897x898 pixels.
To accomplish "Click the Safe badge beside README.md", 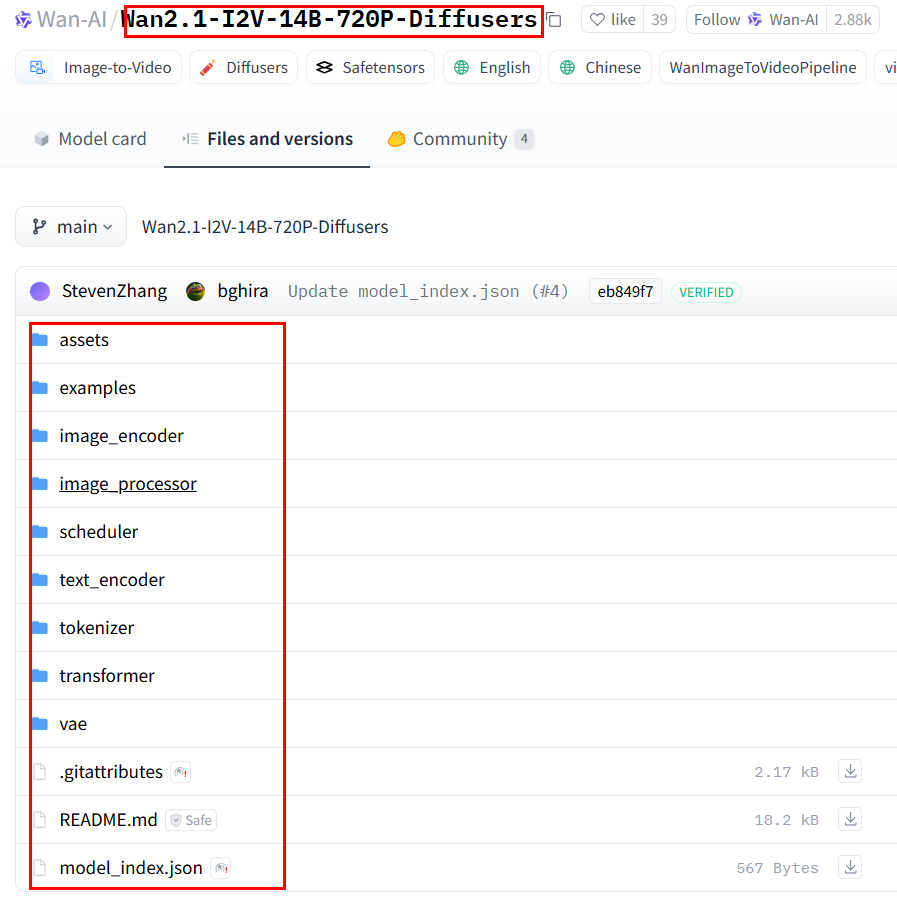I will (x=191, y=821).
